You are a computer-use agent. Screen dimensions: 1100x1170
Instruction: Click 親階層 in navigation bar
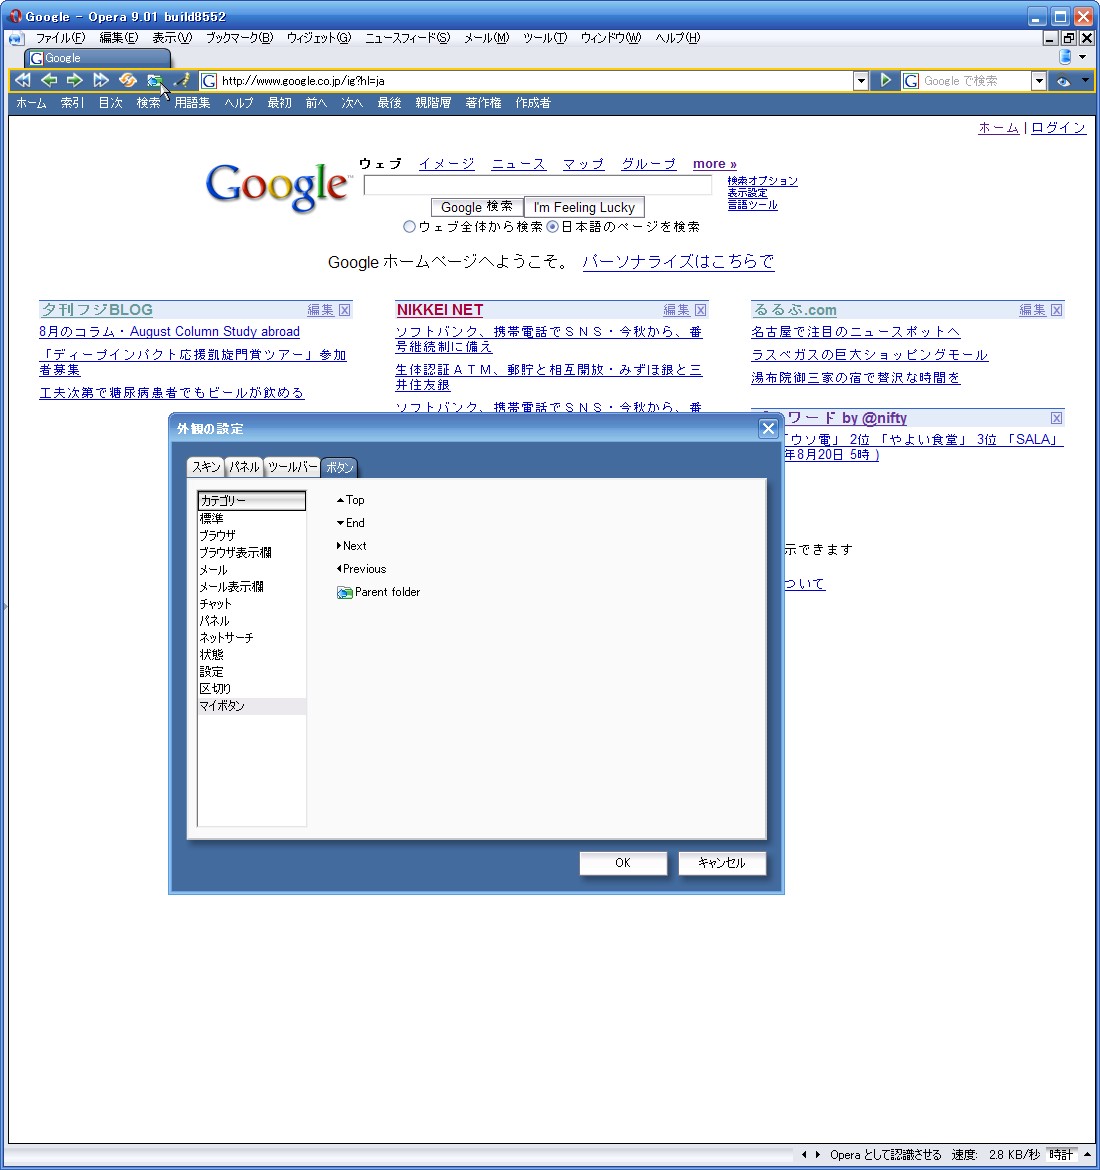tap(434, 103)
